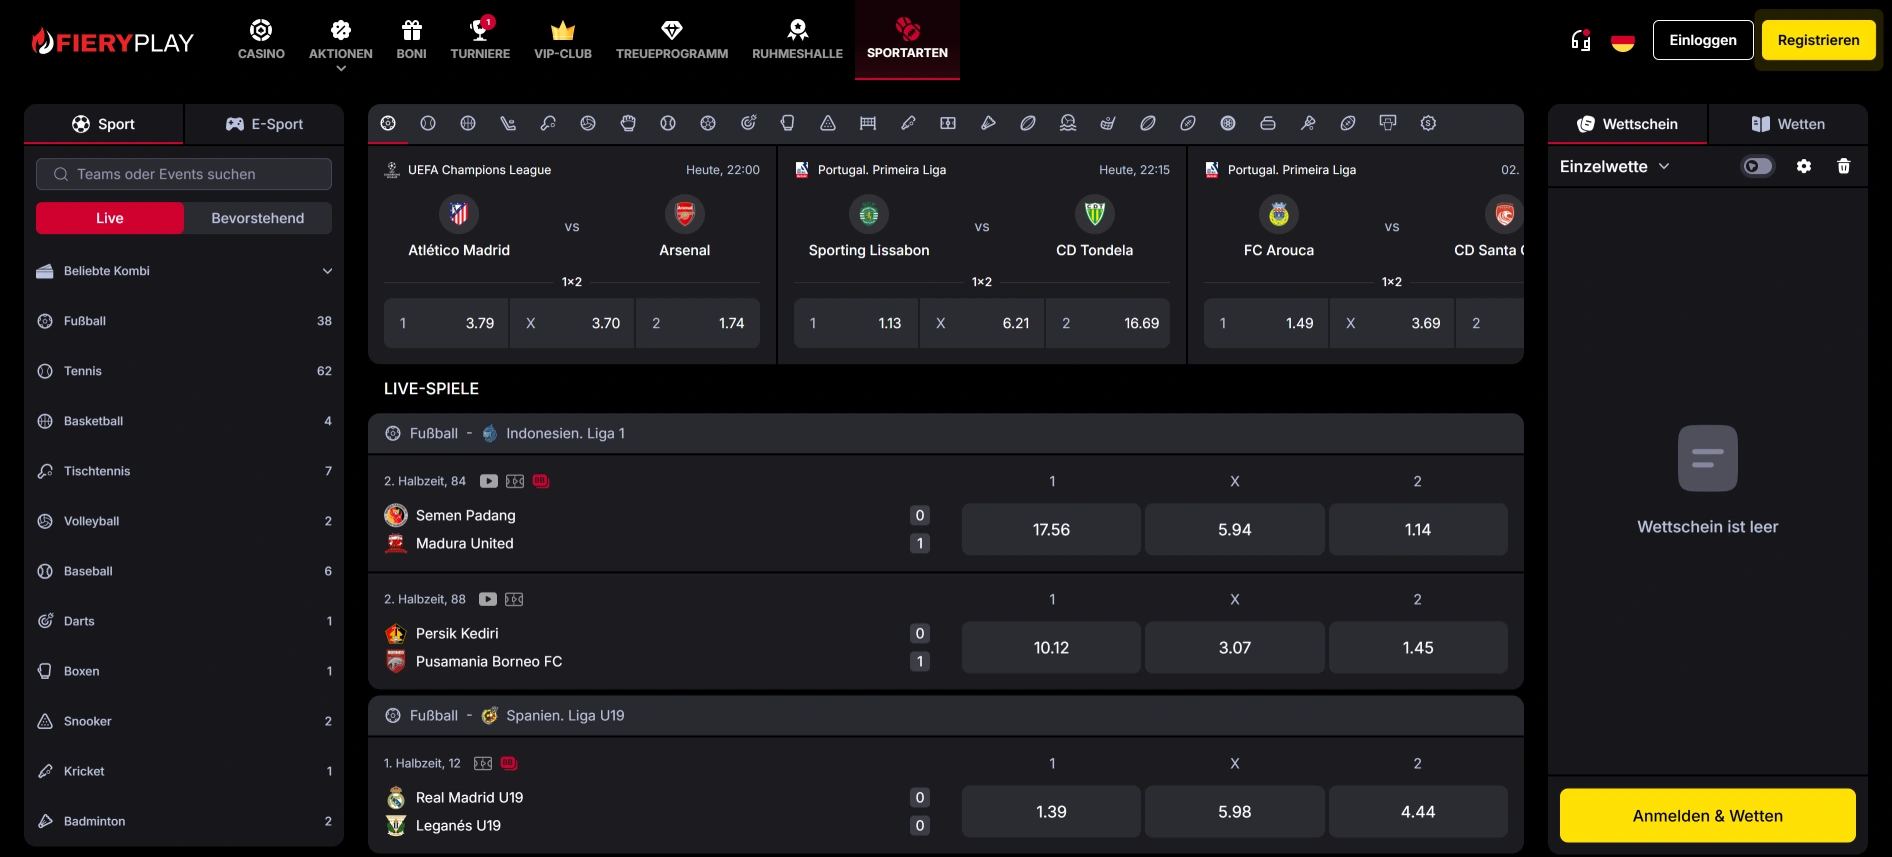Click the Registrieren button

pos(1818,40)
